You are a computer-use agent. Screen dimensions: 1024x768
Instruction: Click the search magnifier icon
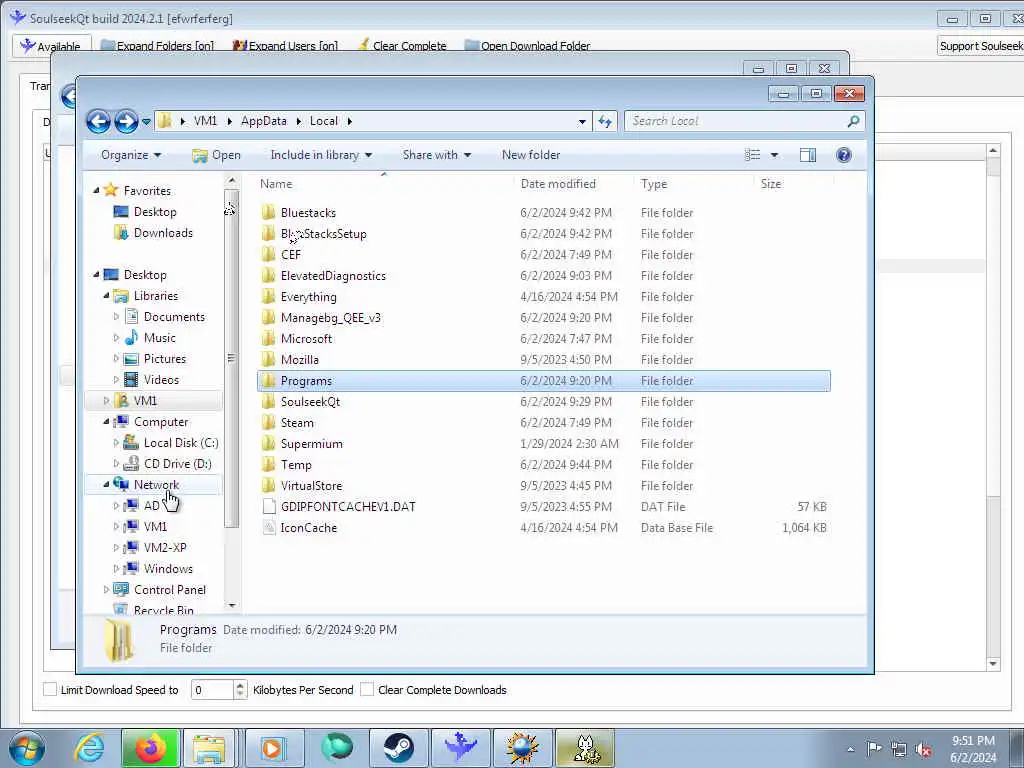click(x=853, y=121)
